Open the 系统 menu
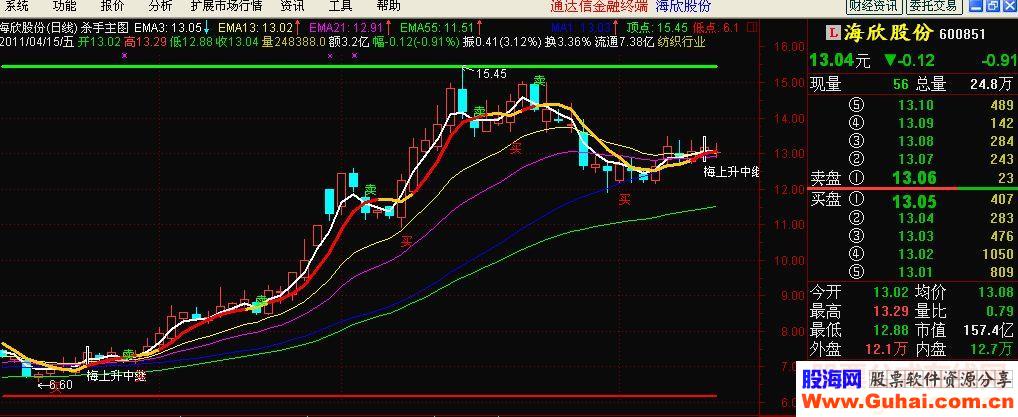The height and width of the screenshot is (417, 1018). [16, 6]
